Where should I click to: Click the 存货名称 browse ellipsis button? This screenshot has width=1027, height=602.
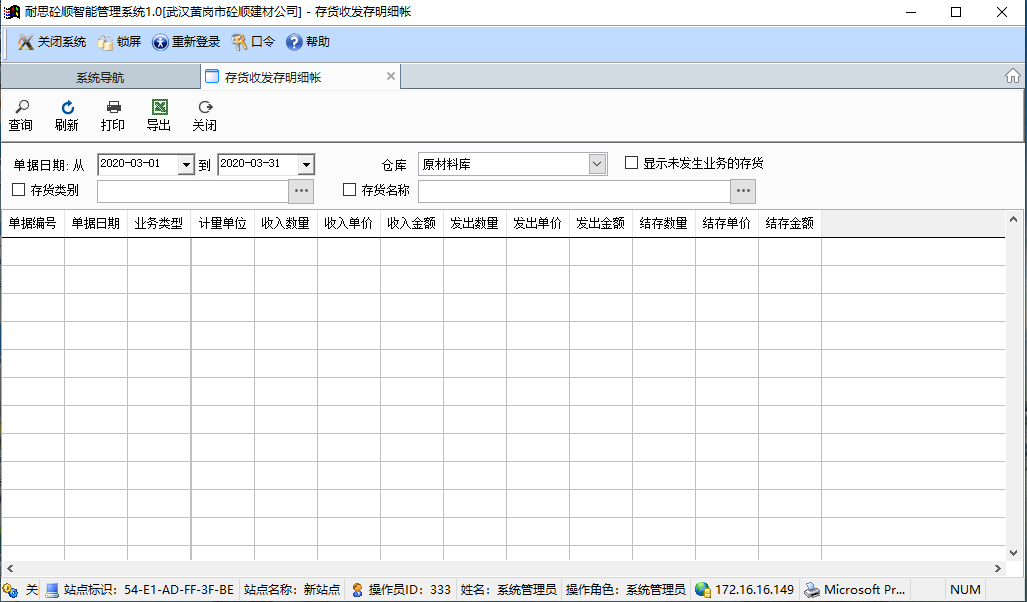coord(743,191)
